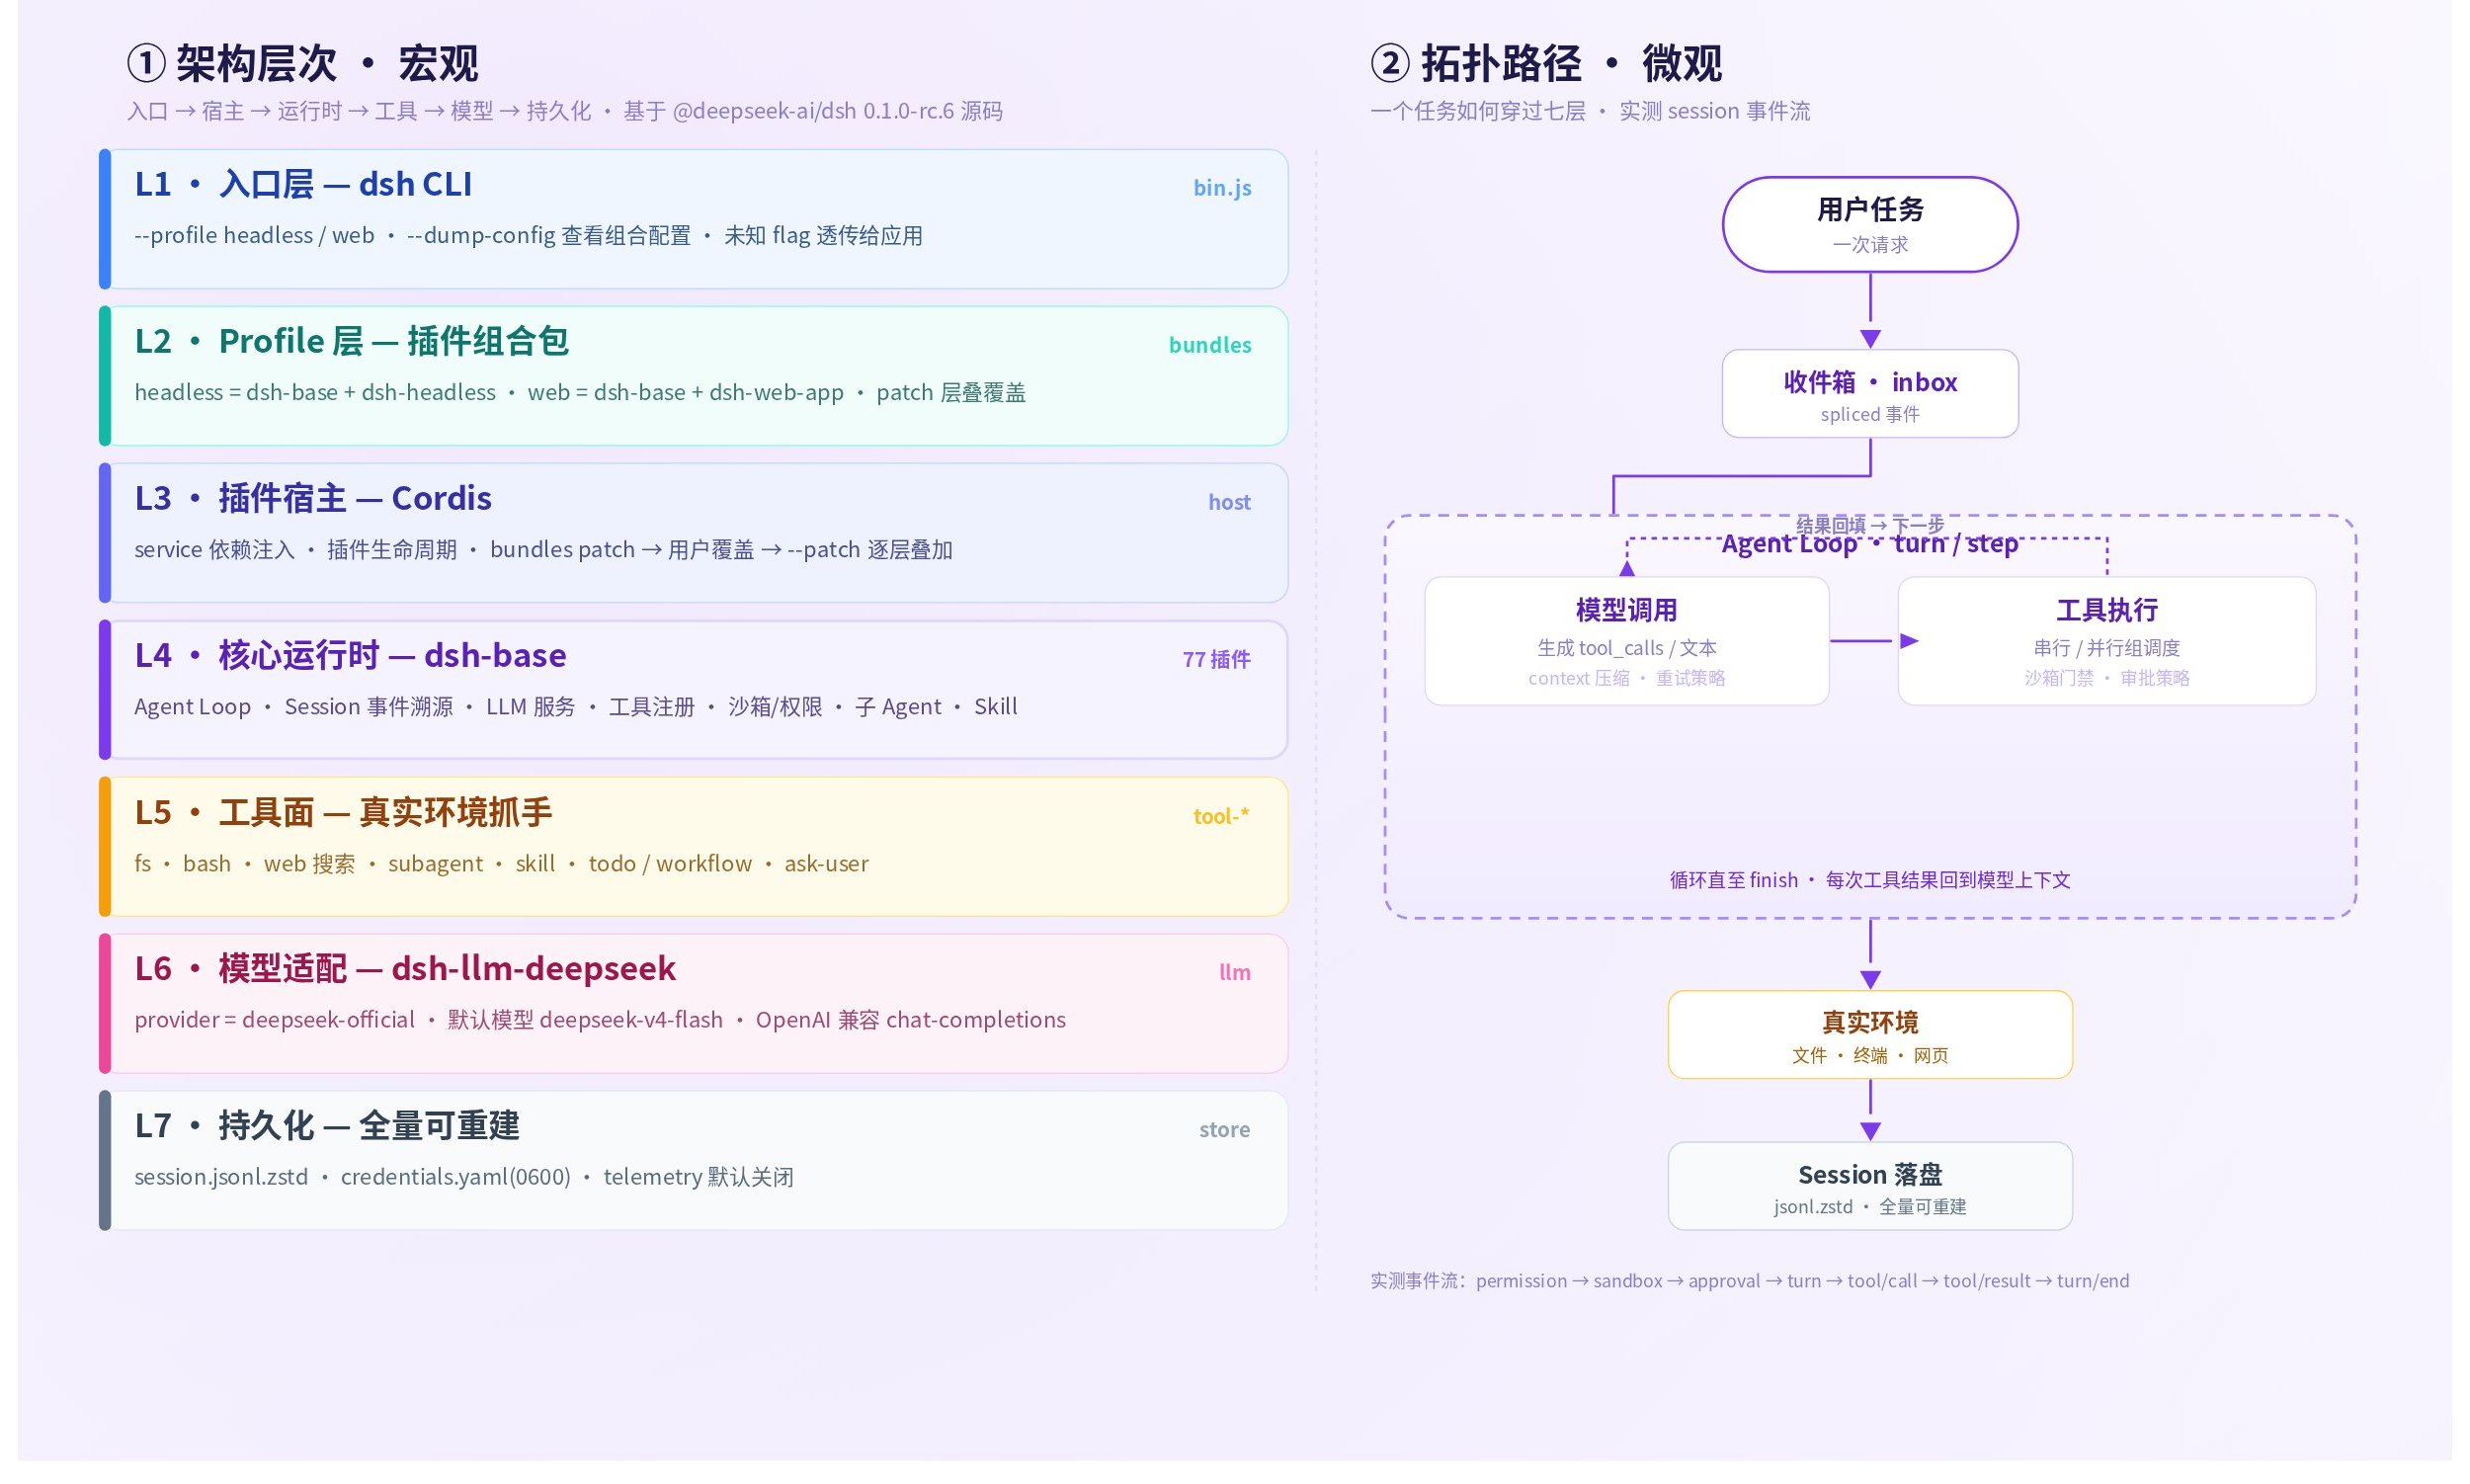
Task: Select the bin.js tag on L1 card
Action: pos(1222,188)
